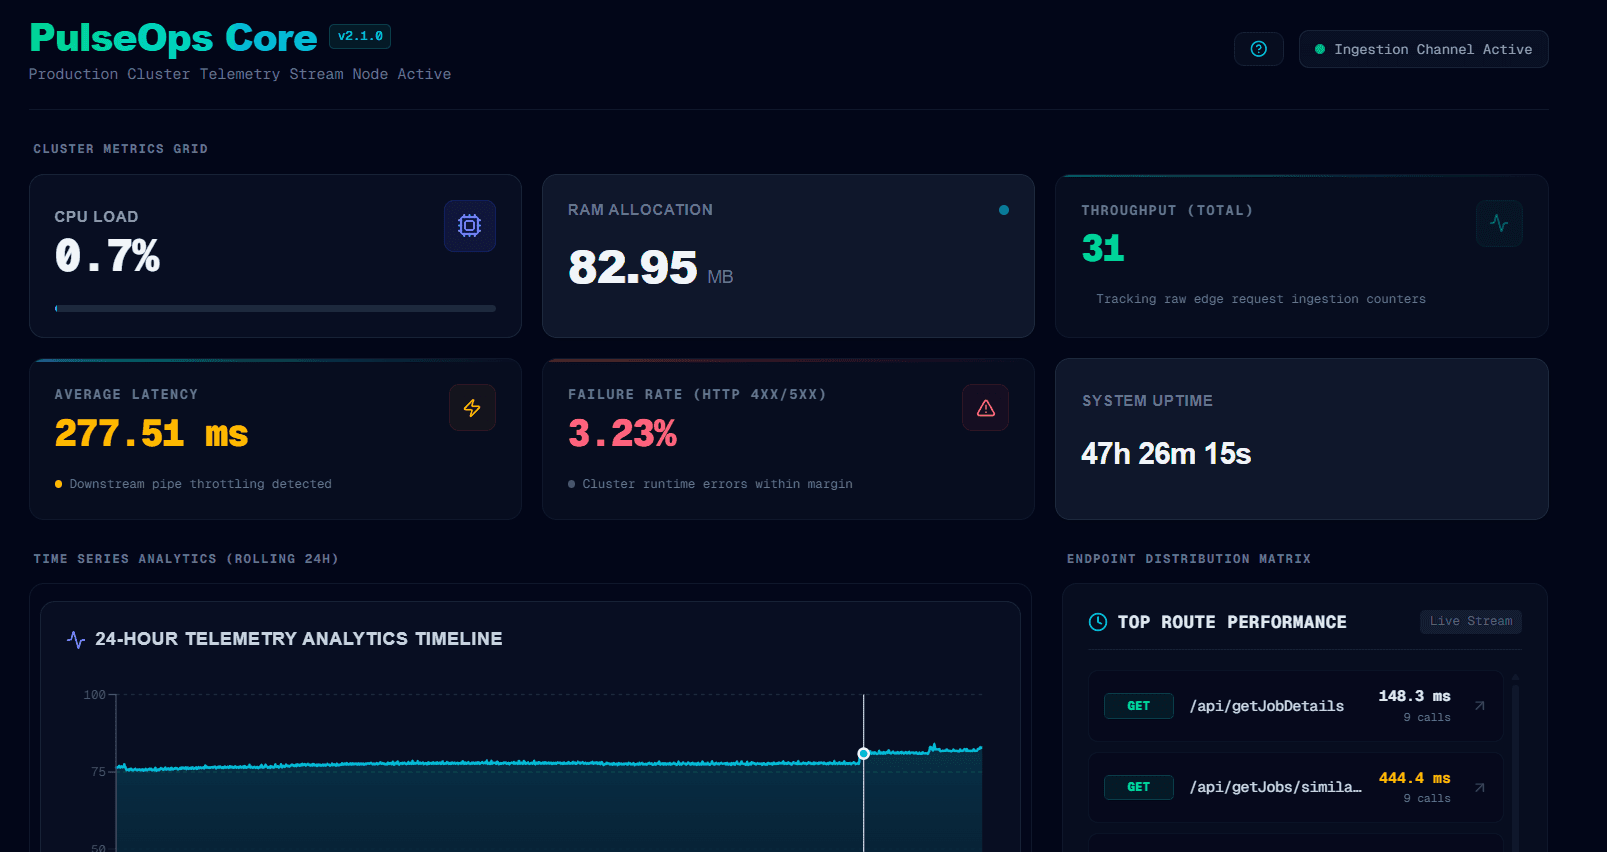Click the failure rate warning triangle icon
1607x852 pixels.
coord(985,408)
